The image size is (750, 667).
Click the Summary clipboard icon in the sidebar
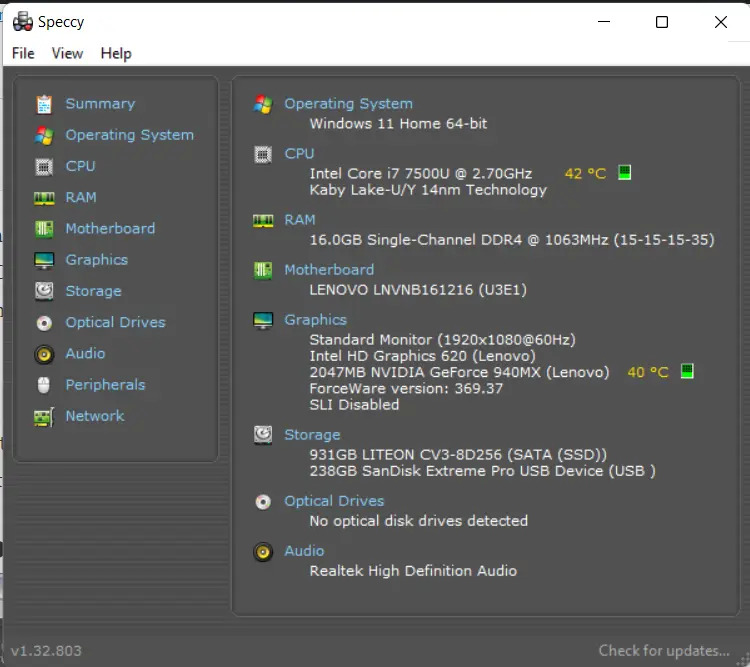tap(44, 104)
